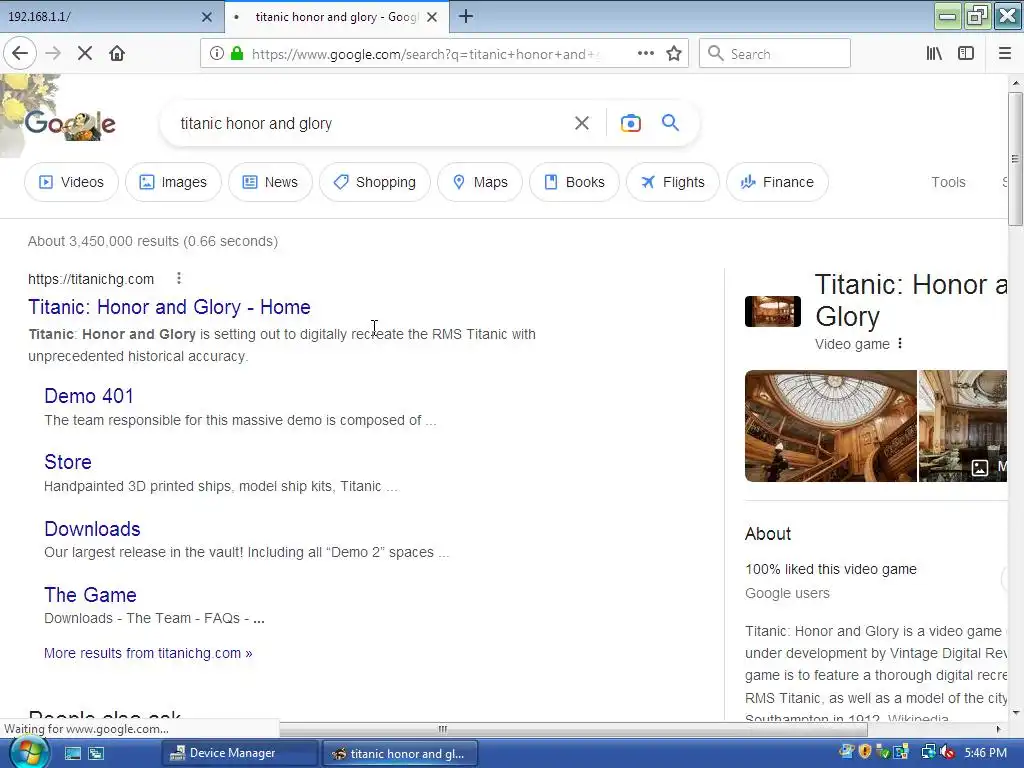This screenshot has width=1024, height=768.
Task: Click the taskbar clock showing 5:46 PM
Action: pyautogui.click(x=985, y=753)
